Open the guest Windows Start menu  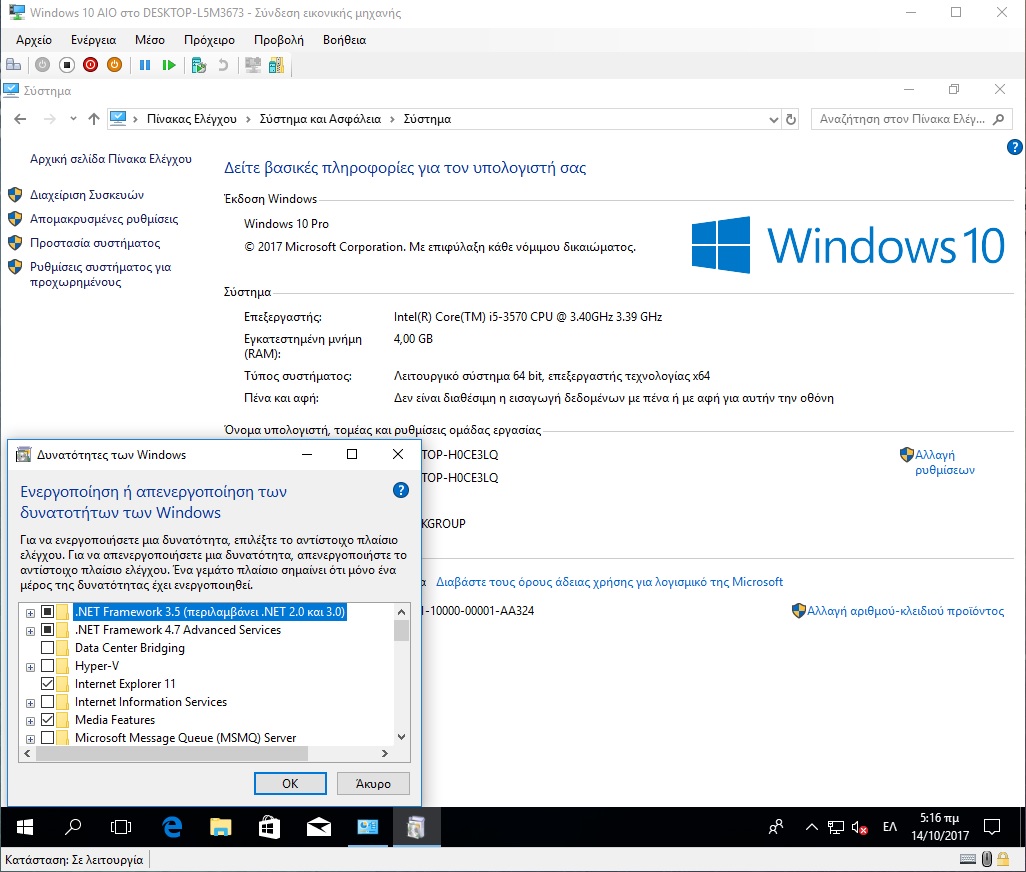pyautogui.click(x=24, y=828)
